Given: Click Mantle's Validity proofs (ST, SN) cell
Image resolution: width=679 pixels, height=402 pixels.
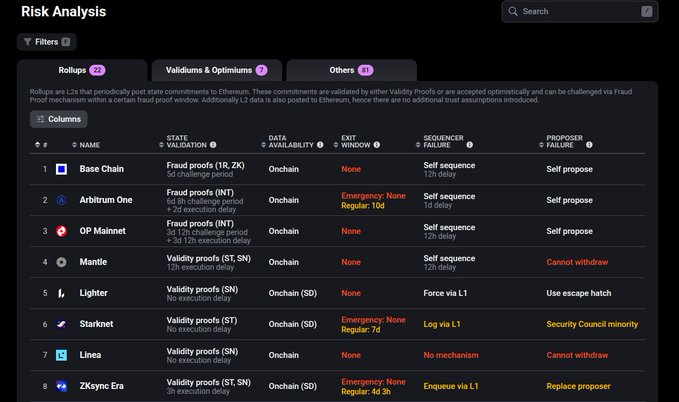Looking at the screenshot, I should (x=208, y=263).
